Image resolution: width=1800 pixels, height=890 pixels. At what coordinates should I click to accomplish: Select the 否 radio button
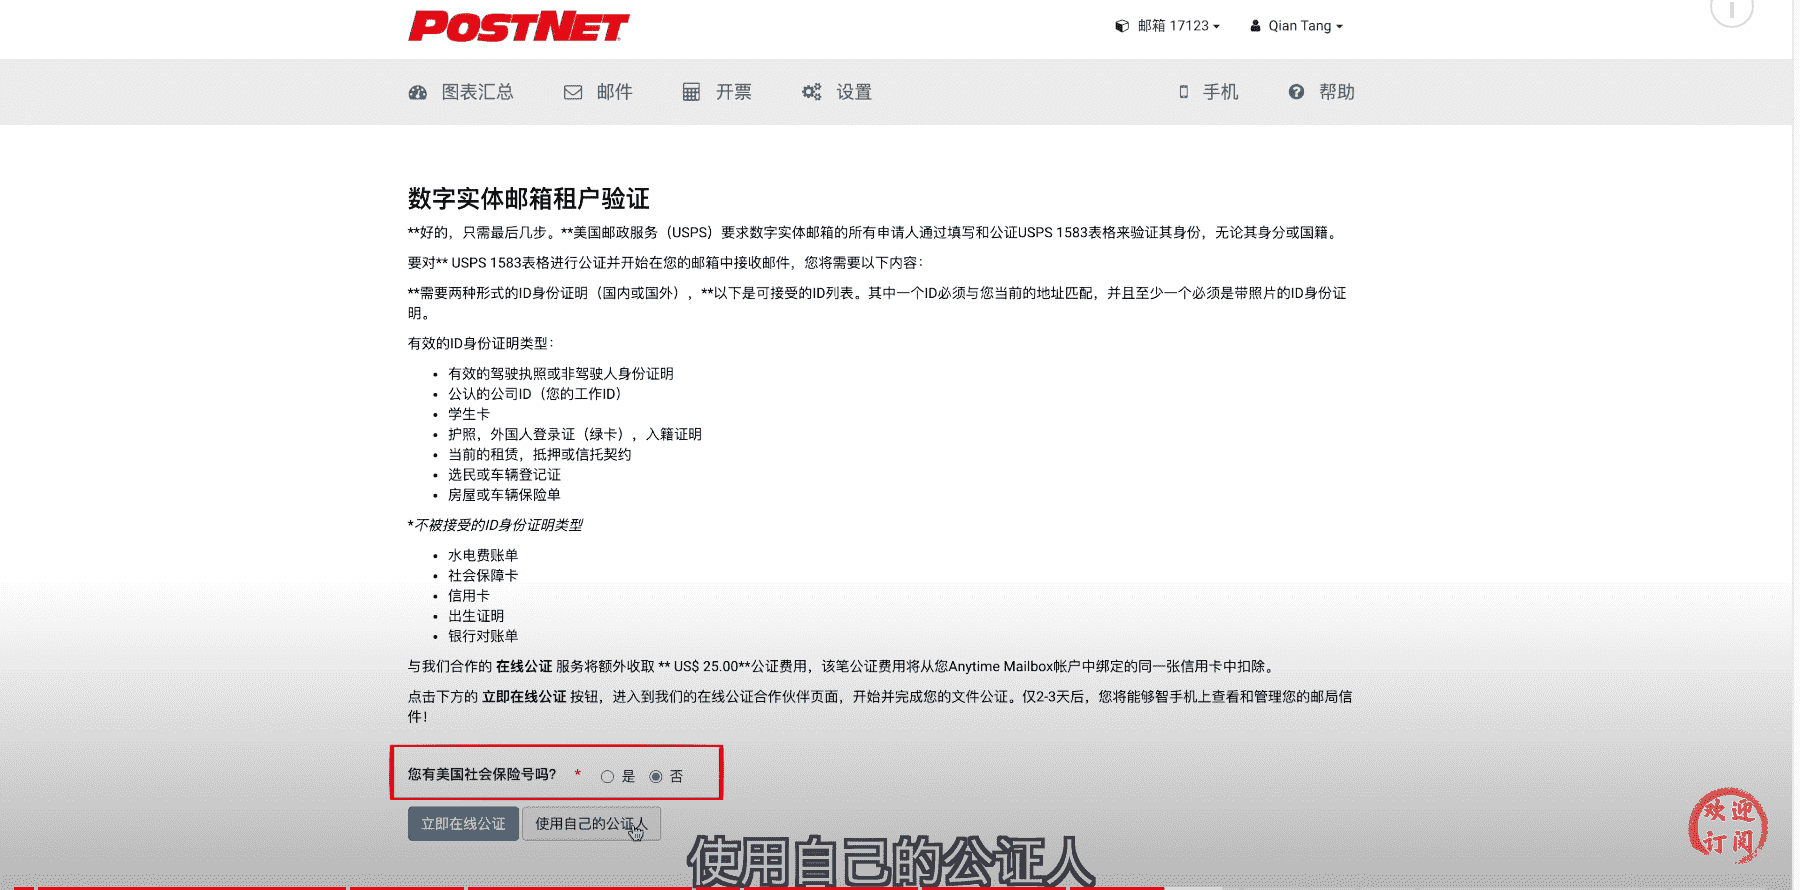click(x=656, y=777)
